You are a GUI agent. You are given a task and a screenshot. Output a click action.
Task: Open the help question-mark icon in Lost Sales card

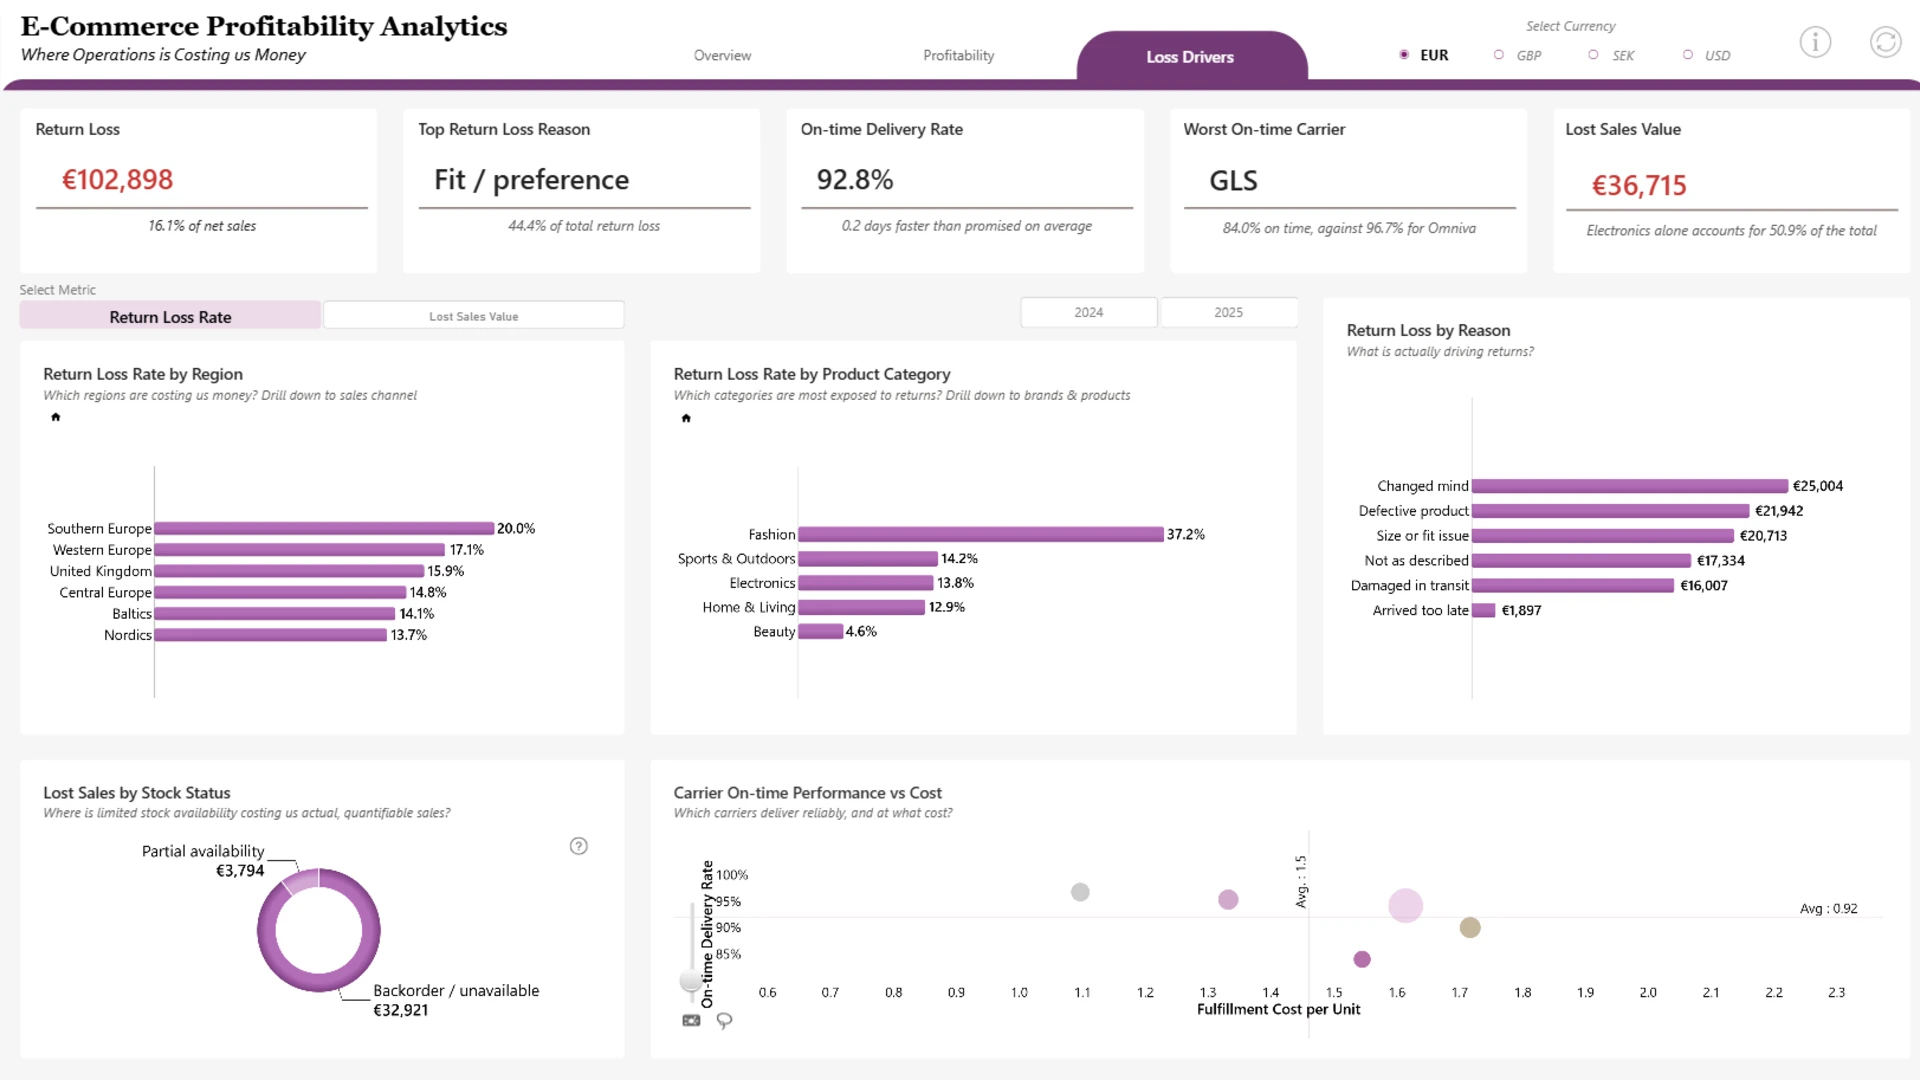point(578,846)
